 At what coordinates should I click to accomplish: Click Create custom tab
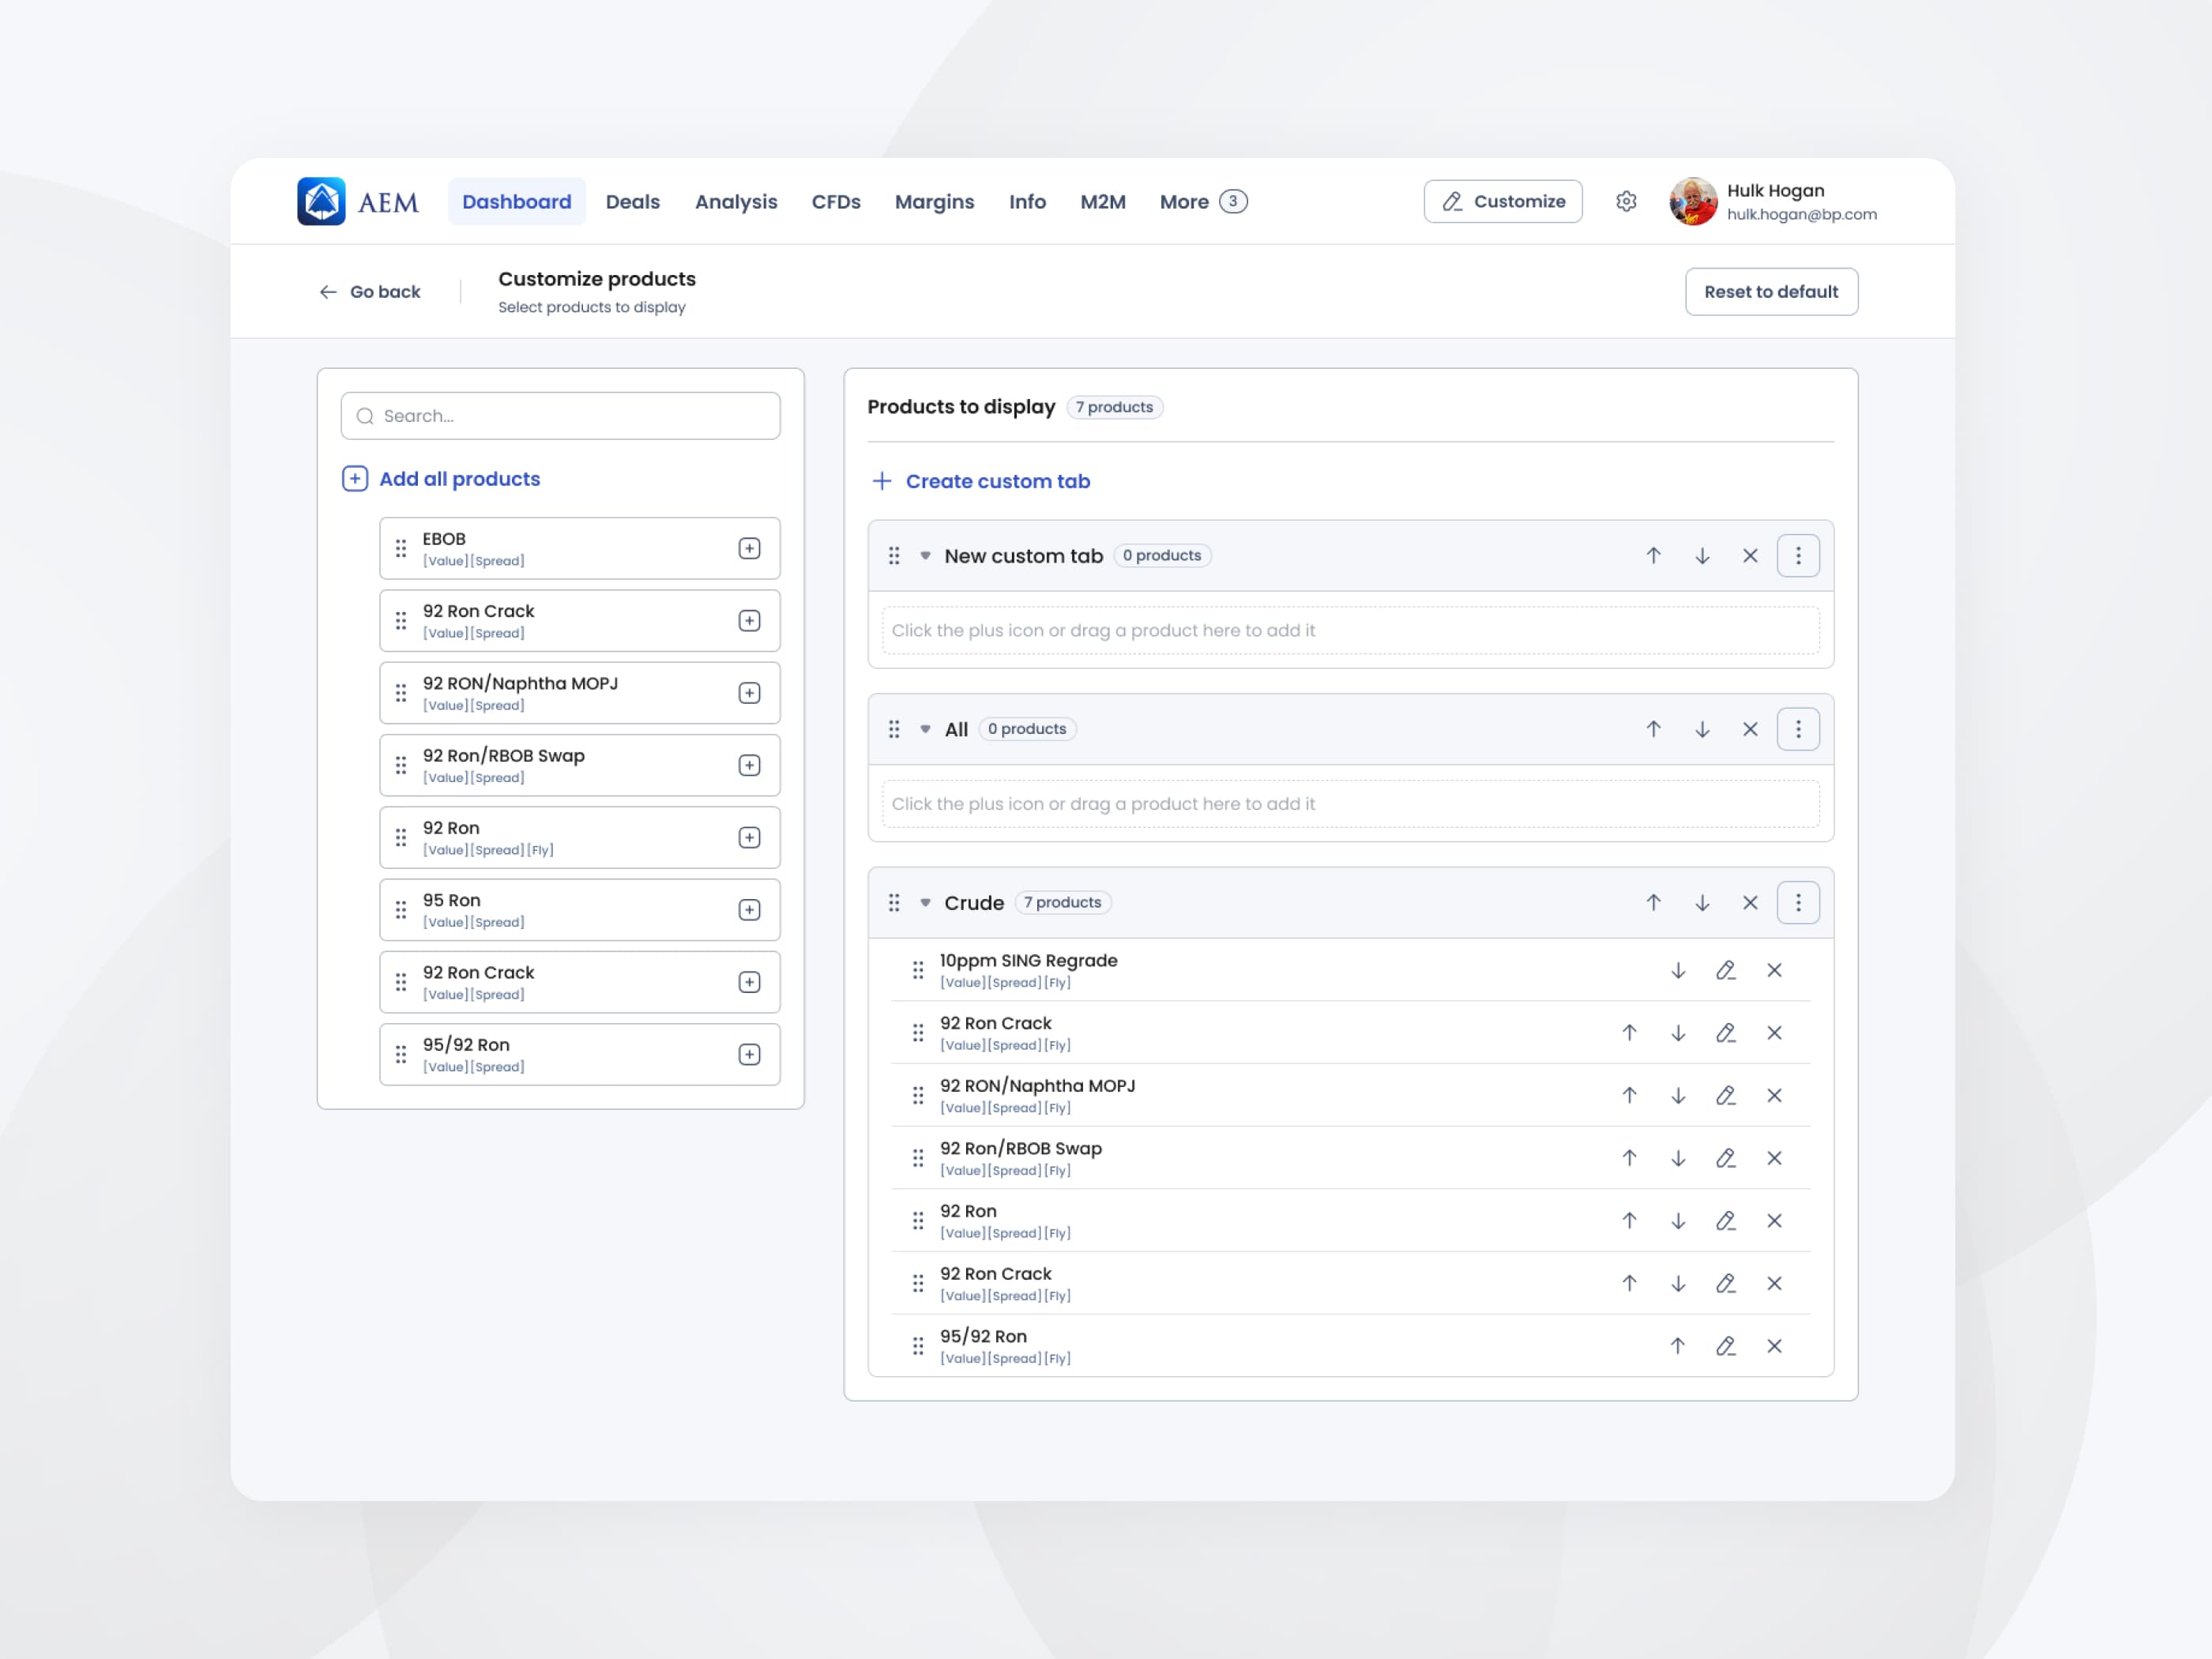pos(981,481)
